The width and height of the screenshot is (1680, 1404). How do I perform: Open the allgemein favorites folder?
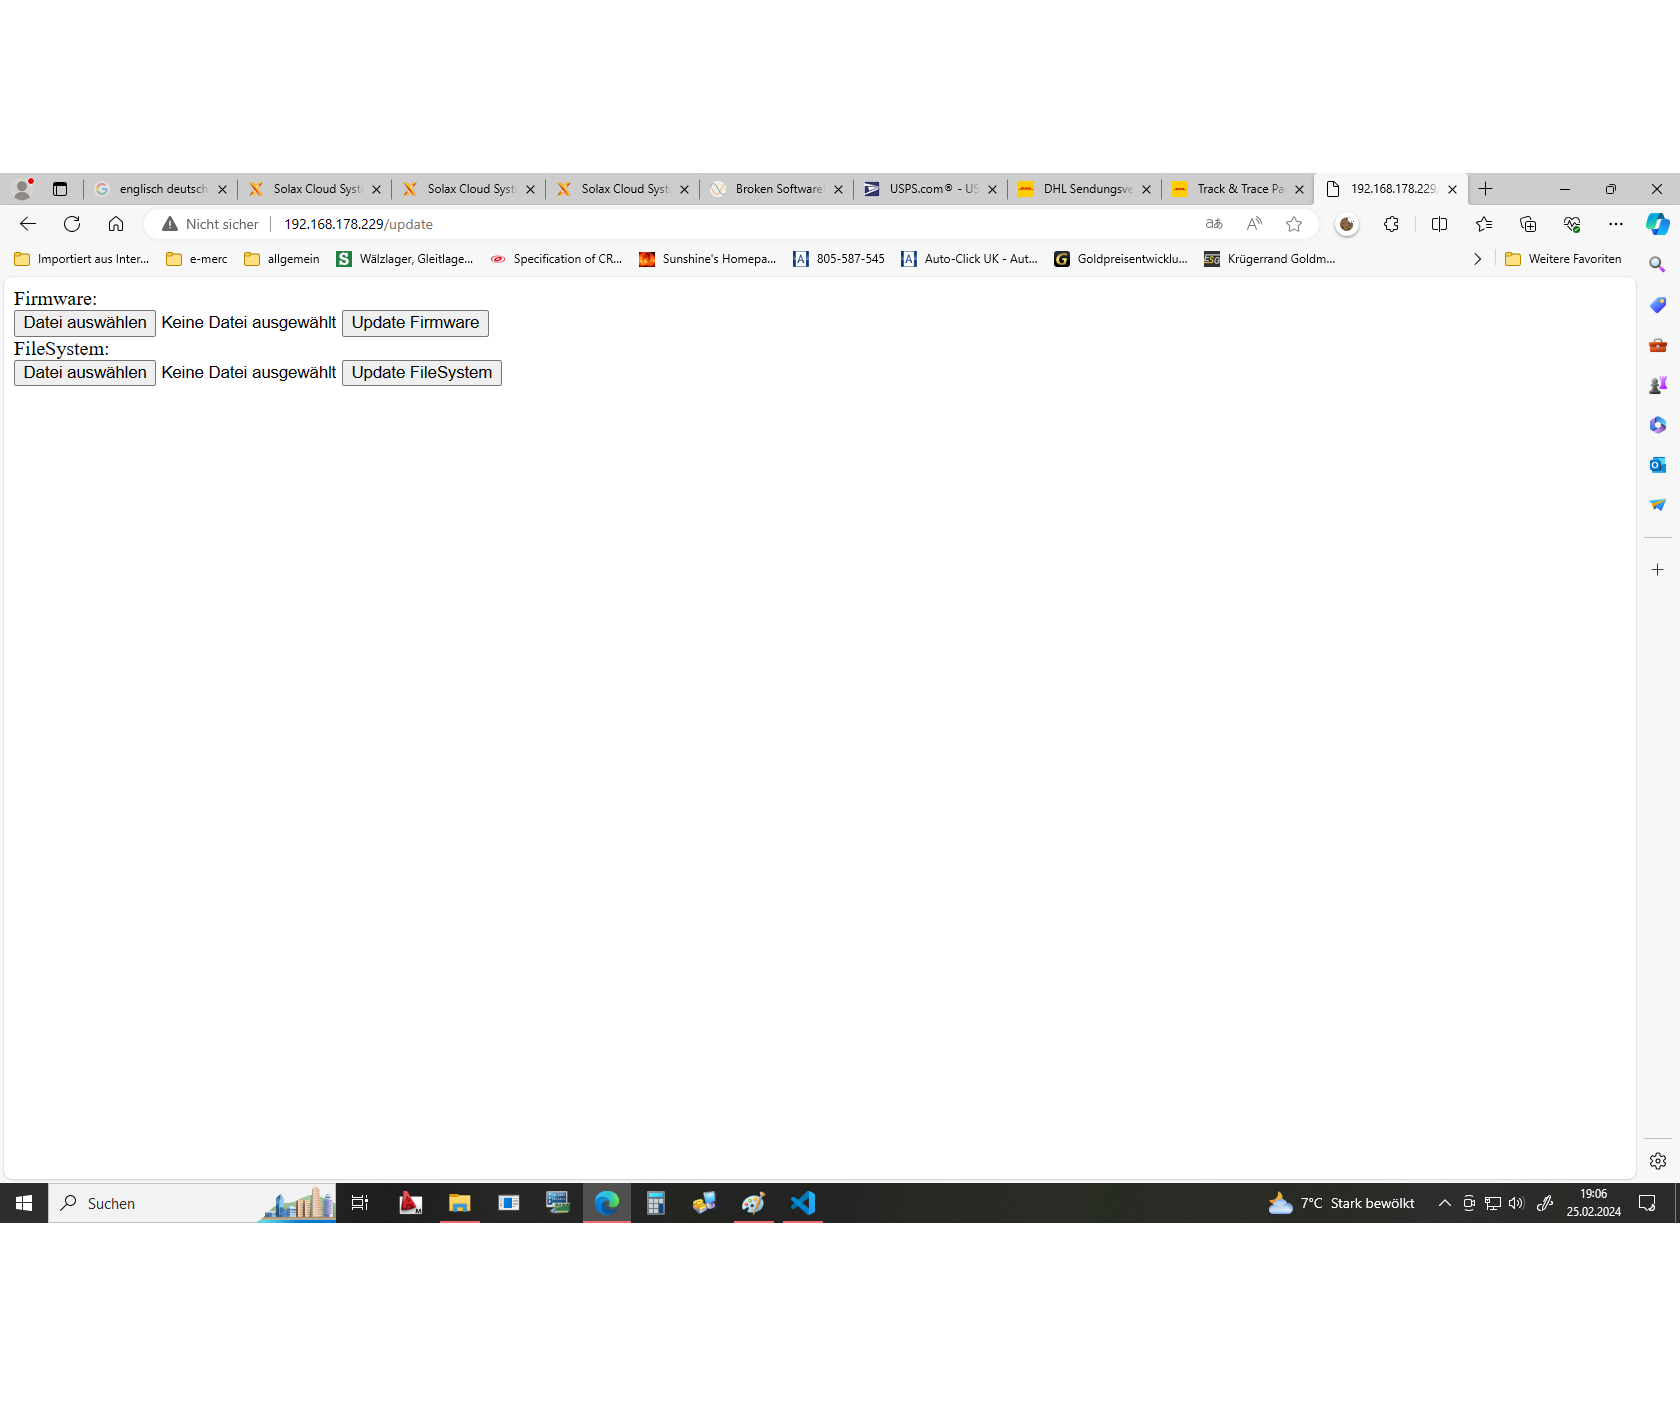[282, 259]
